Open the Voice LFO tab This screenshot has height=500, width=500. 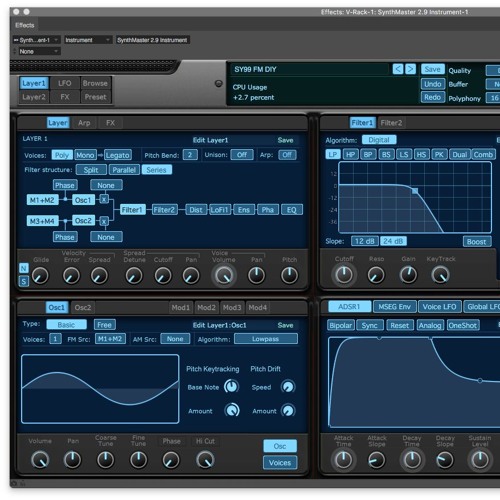[x=440, y=307]
